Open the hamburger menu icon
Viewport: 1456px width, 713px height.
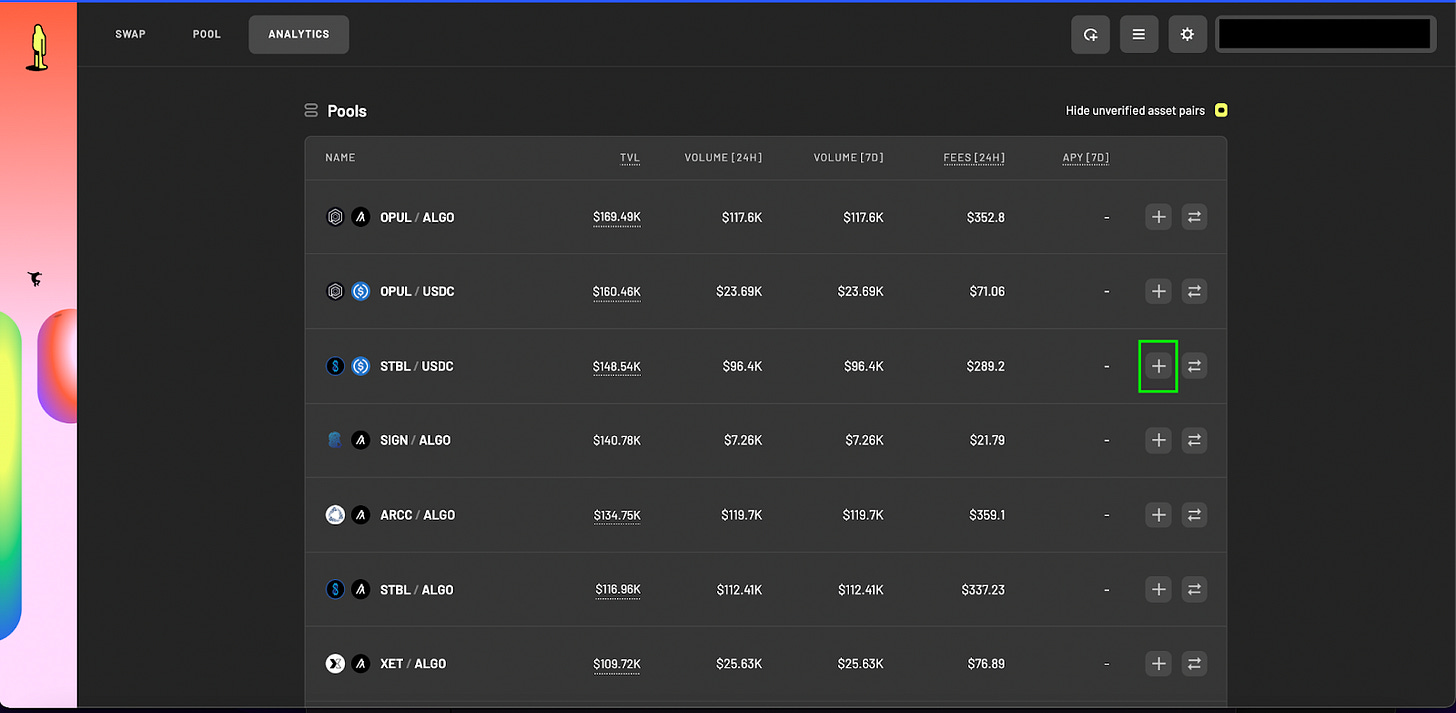(1139, 34)
